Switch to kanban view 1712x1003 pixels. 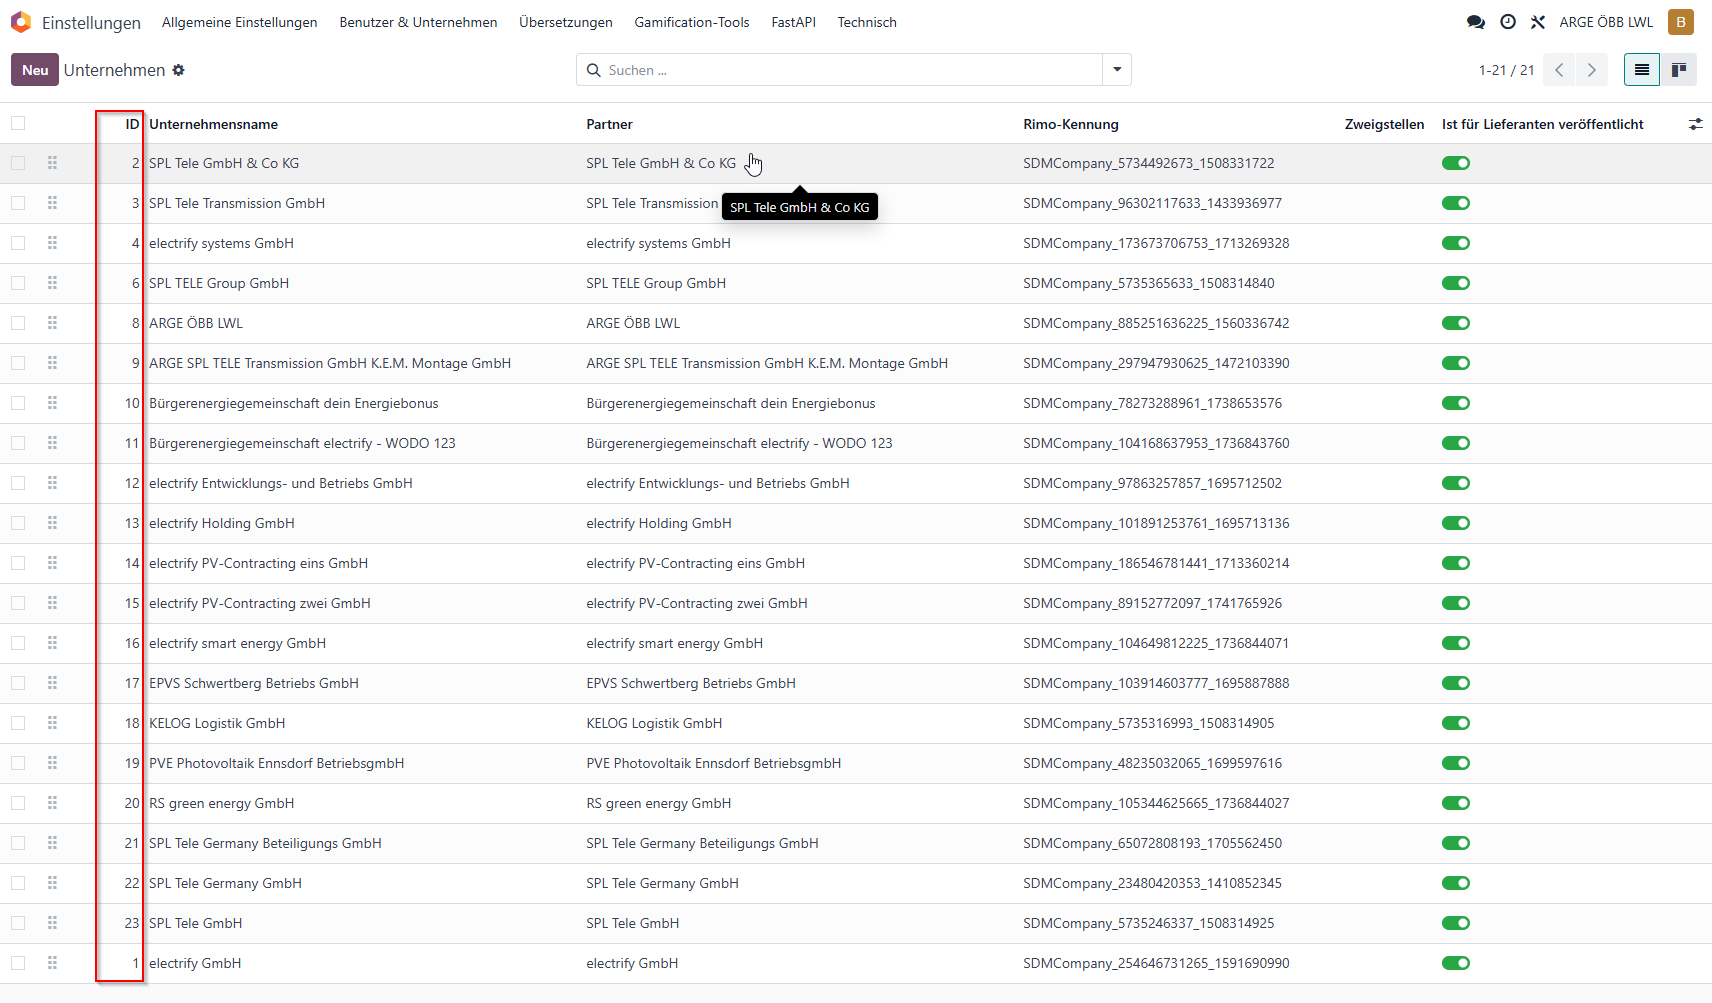[x=1678, y=70]
